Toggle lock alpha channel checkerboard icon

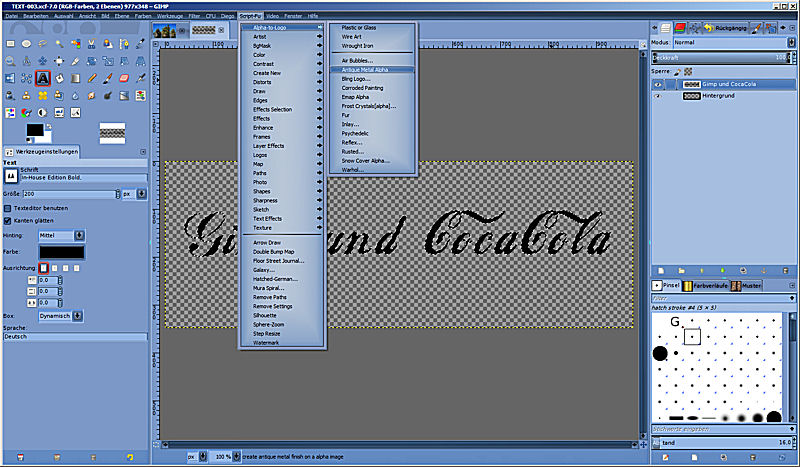point(688,71)
